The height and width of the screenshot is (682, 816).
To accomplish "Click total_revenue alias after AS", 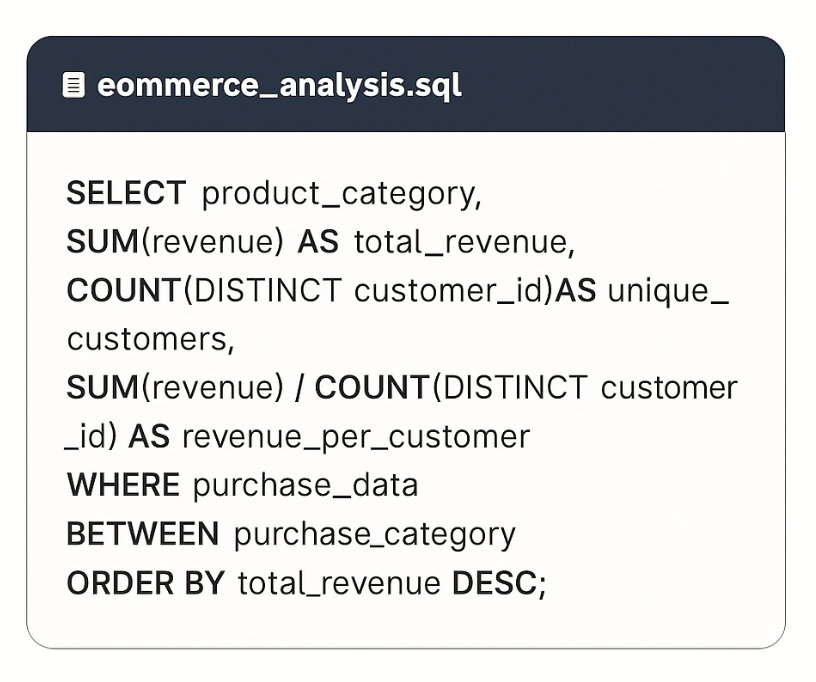I will [464, 242].
